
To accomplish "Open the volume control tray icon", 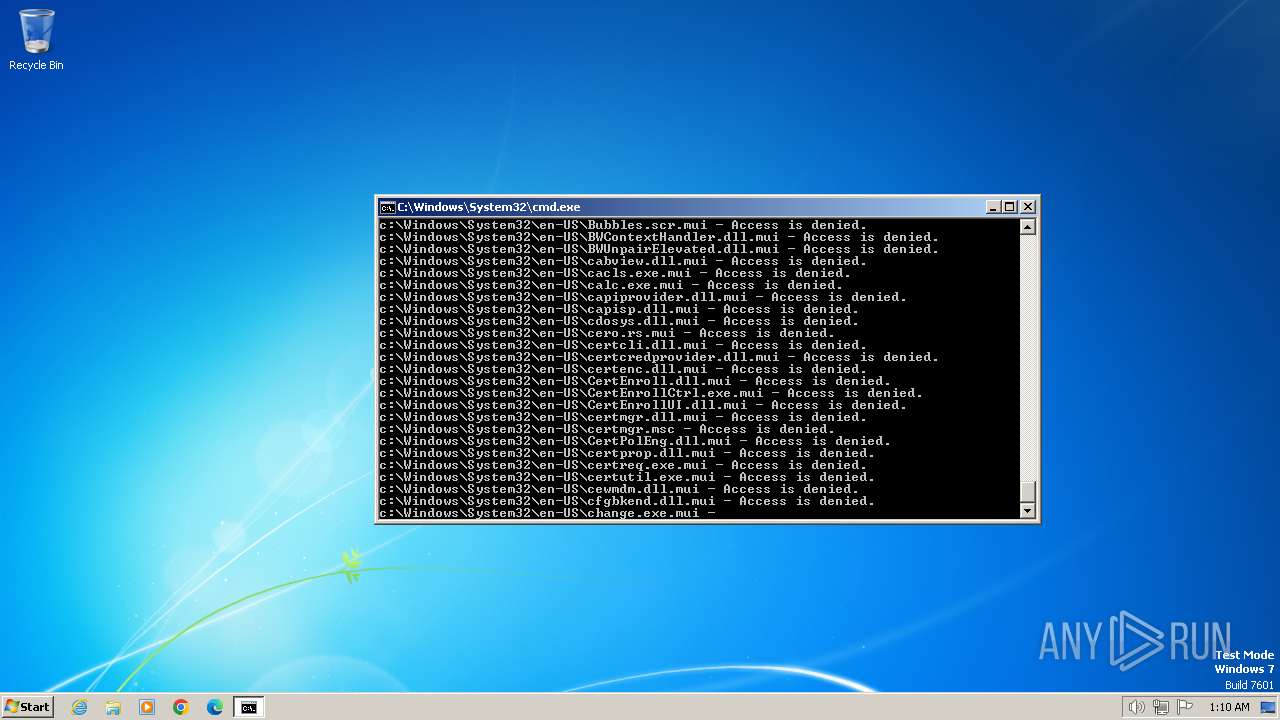I will (x=1136, y=707).
